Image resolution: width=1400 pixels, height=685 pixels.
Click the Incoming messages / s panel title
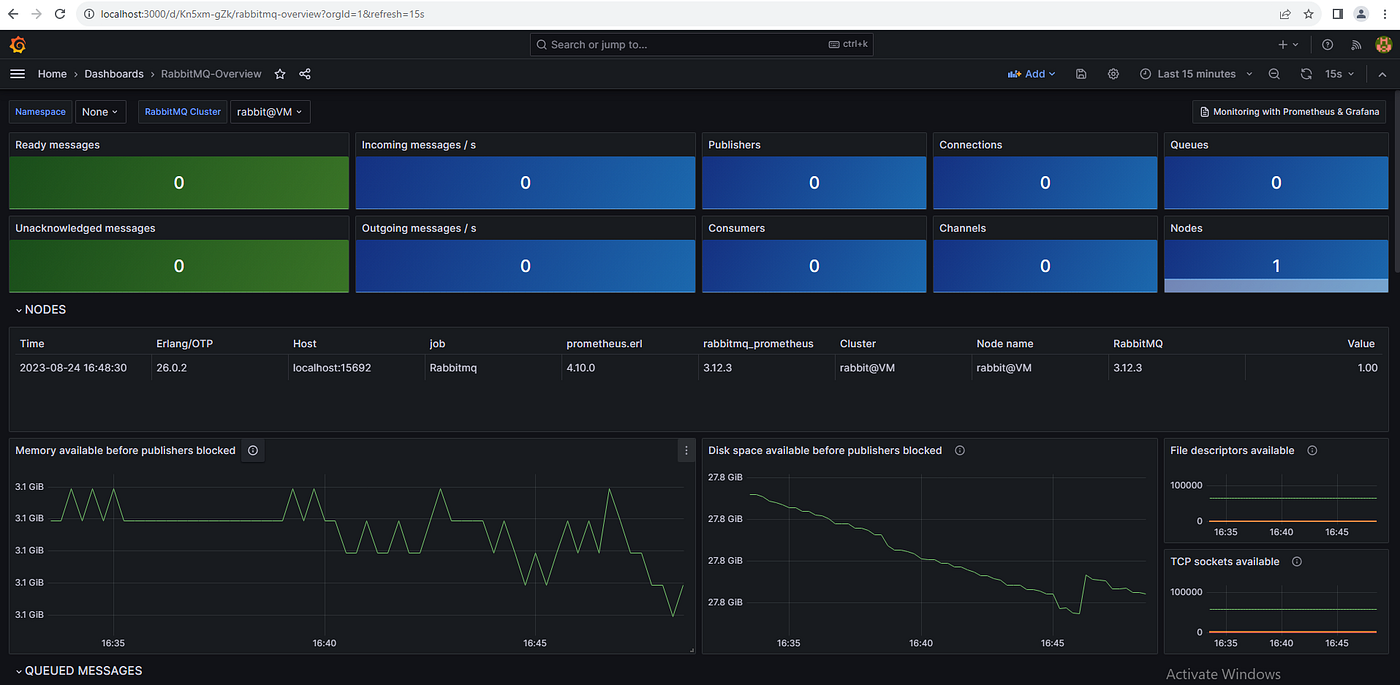pyautogui.click(x=419, y=145)
